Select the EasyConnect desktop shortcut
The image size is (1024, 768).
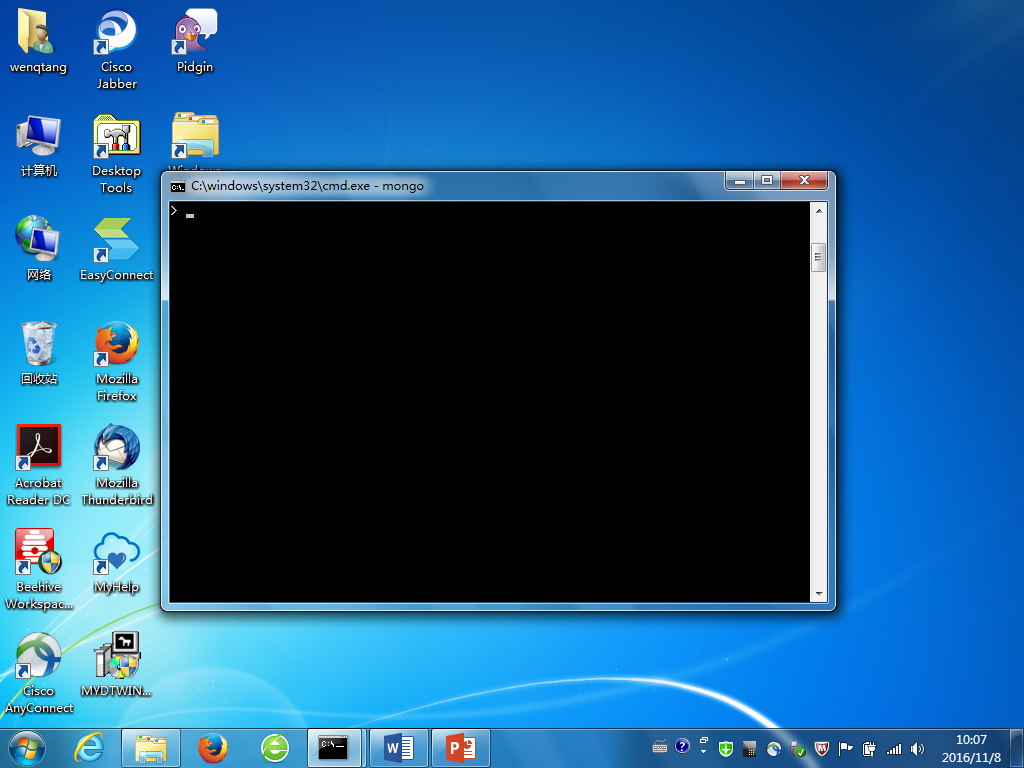[x=116, y=249]
